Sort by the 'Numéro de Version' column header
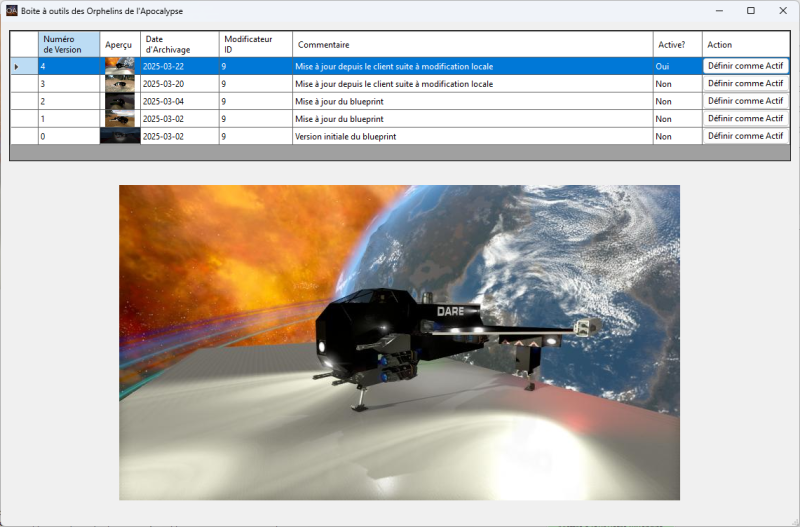The width and height of the screenshot is (800, 527). [x=69, y=44]
